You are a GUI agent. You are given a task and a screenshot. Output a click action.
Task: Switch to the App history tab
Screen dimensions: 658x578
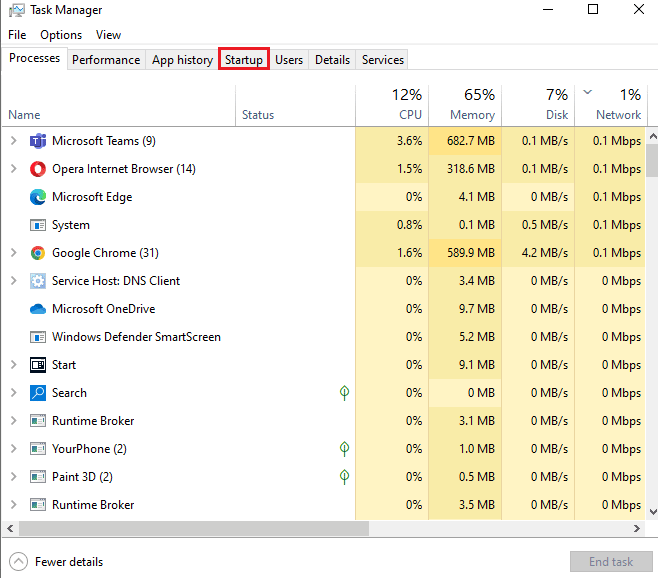182,60
